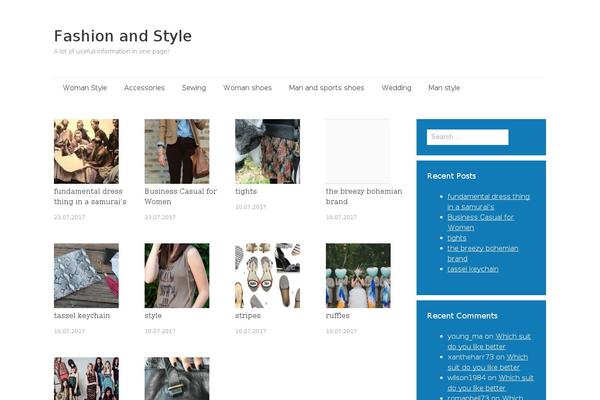Open Recent Posts link fundamental dress thing
The height and width of the screenshot is (400, 600).
(x=488, y=202)
